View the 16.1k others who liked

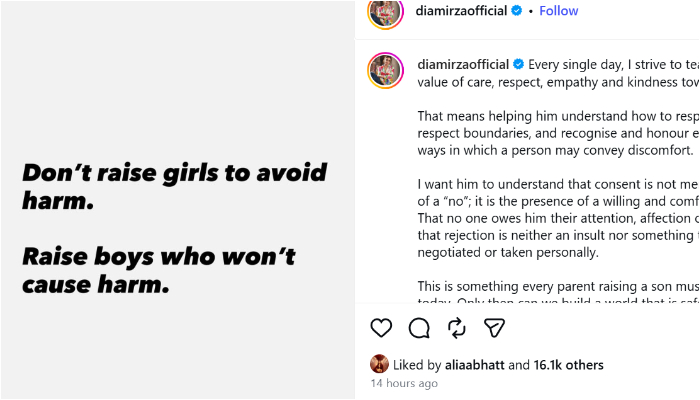(x=568, y=365)
